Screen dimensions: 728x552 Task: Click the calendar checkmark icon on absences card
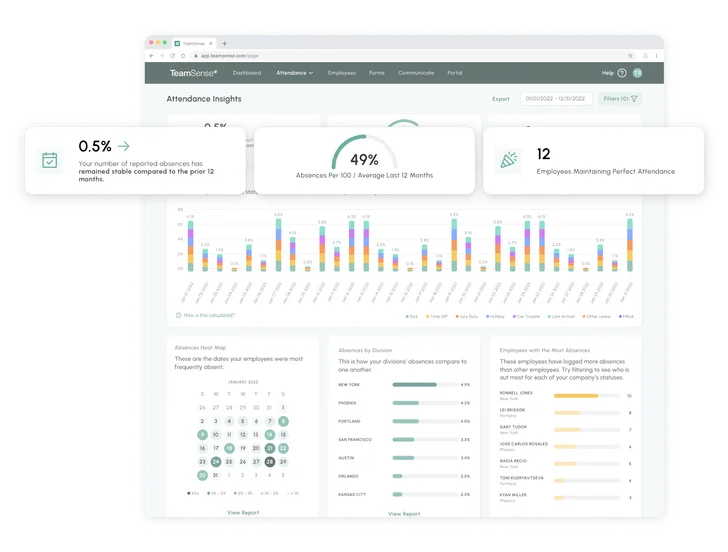tap(49, 159)
